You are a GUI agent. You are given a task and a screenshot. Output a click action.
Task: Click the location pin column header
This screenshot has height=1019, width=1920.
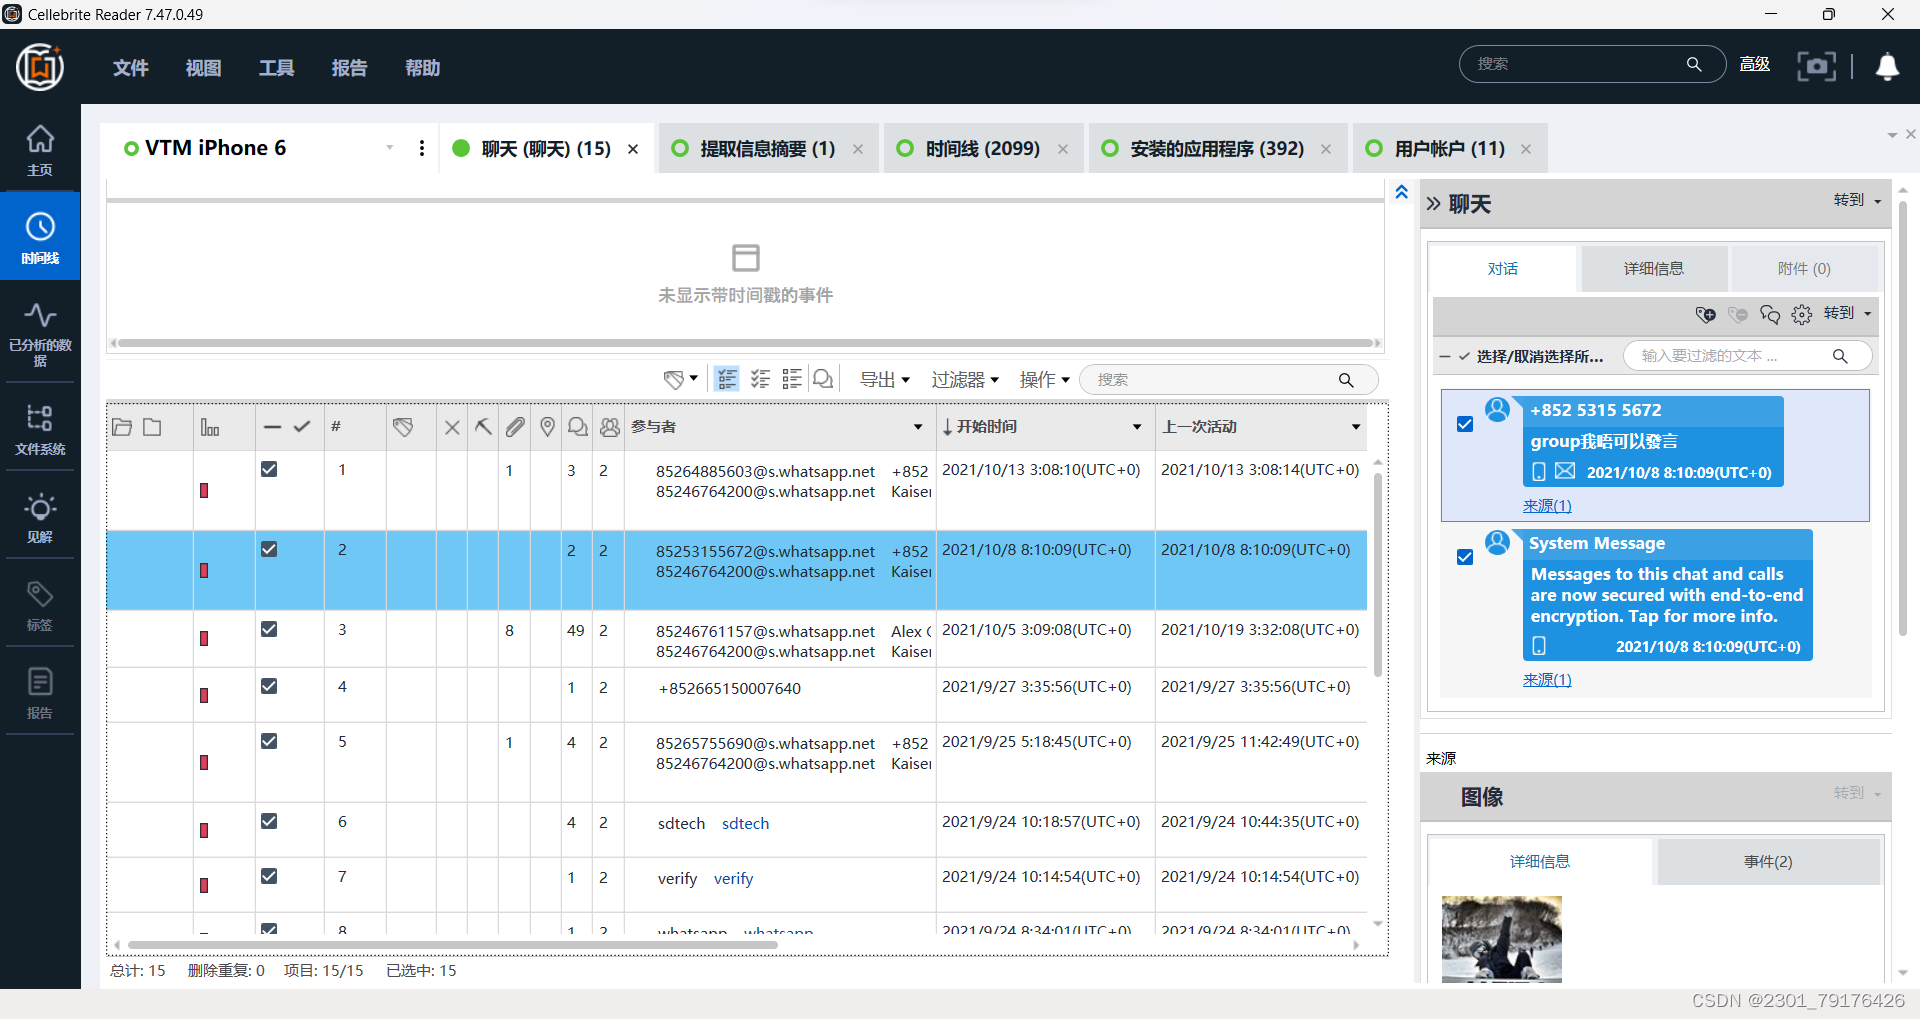tap(547, 427)
